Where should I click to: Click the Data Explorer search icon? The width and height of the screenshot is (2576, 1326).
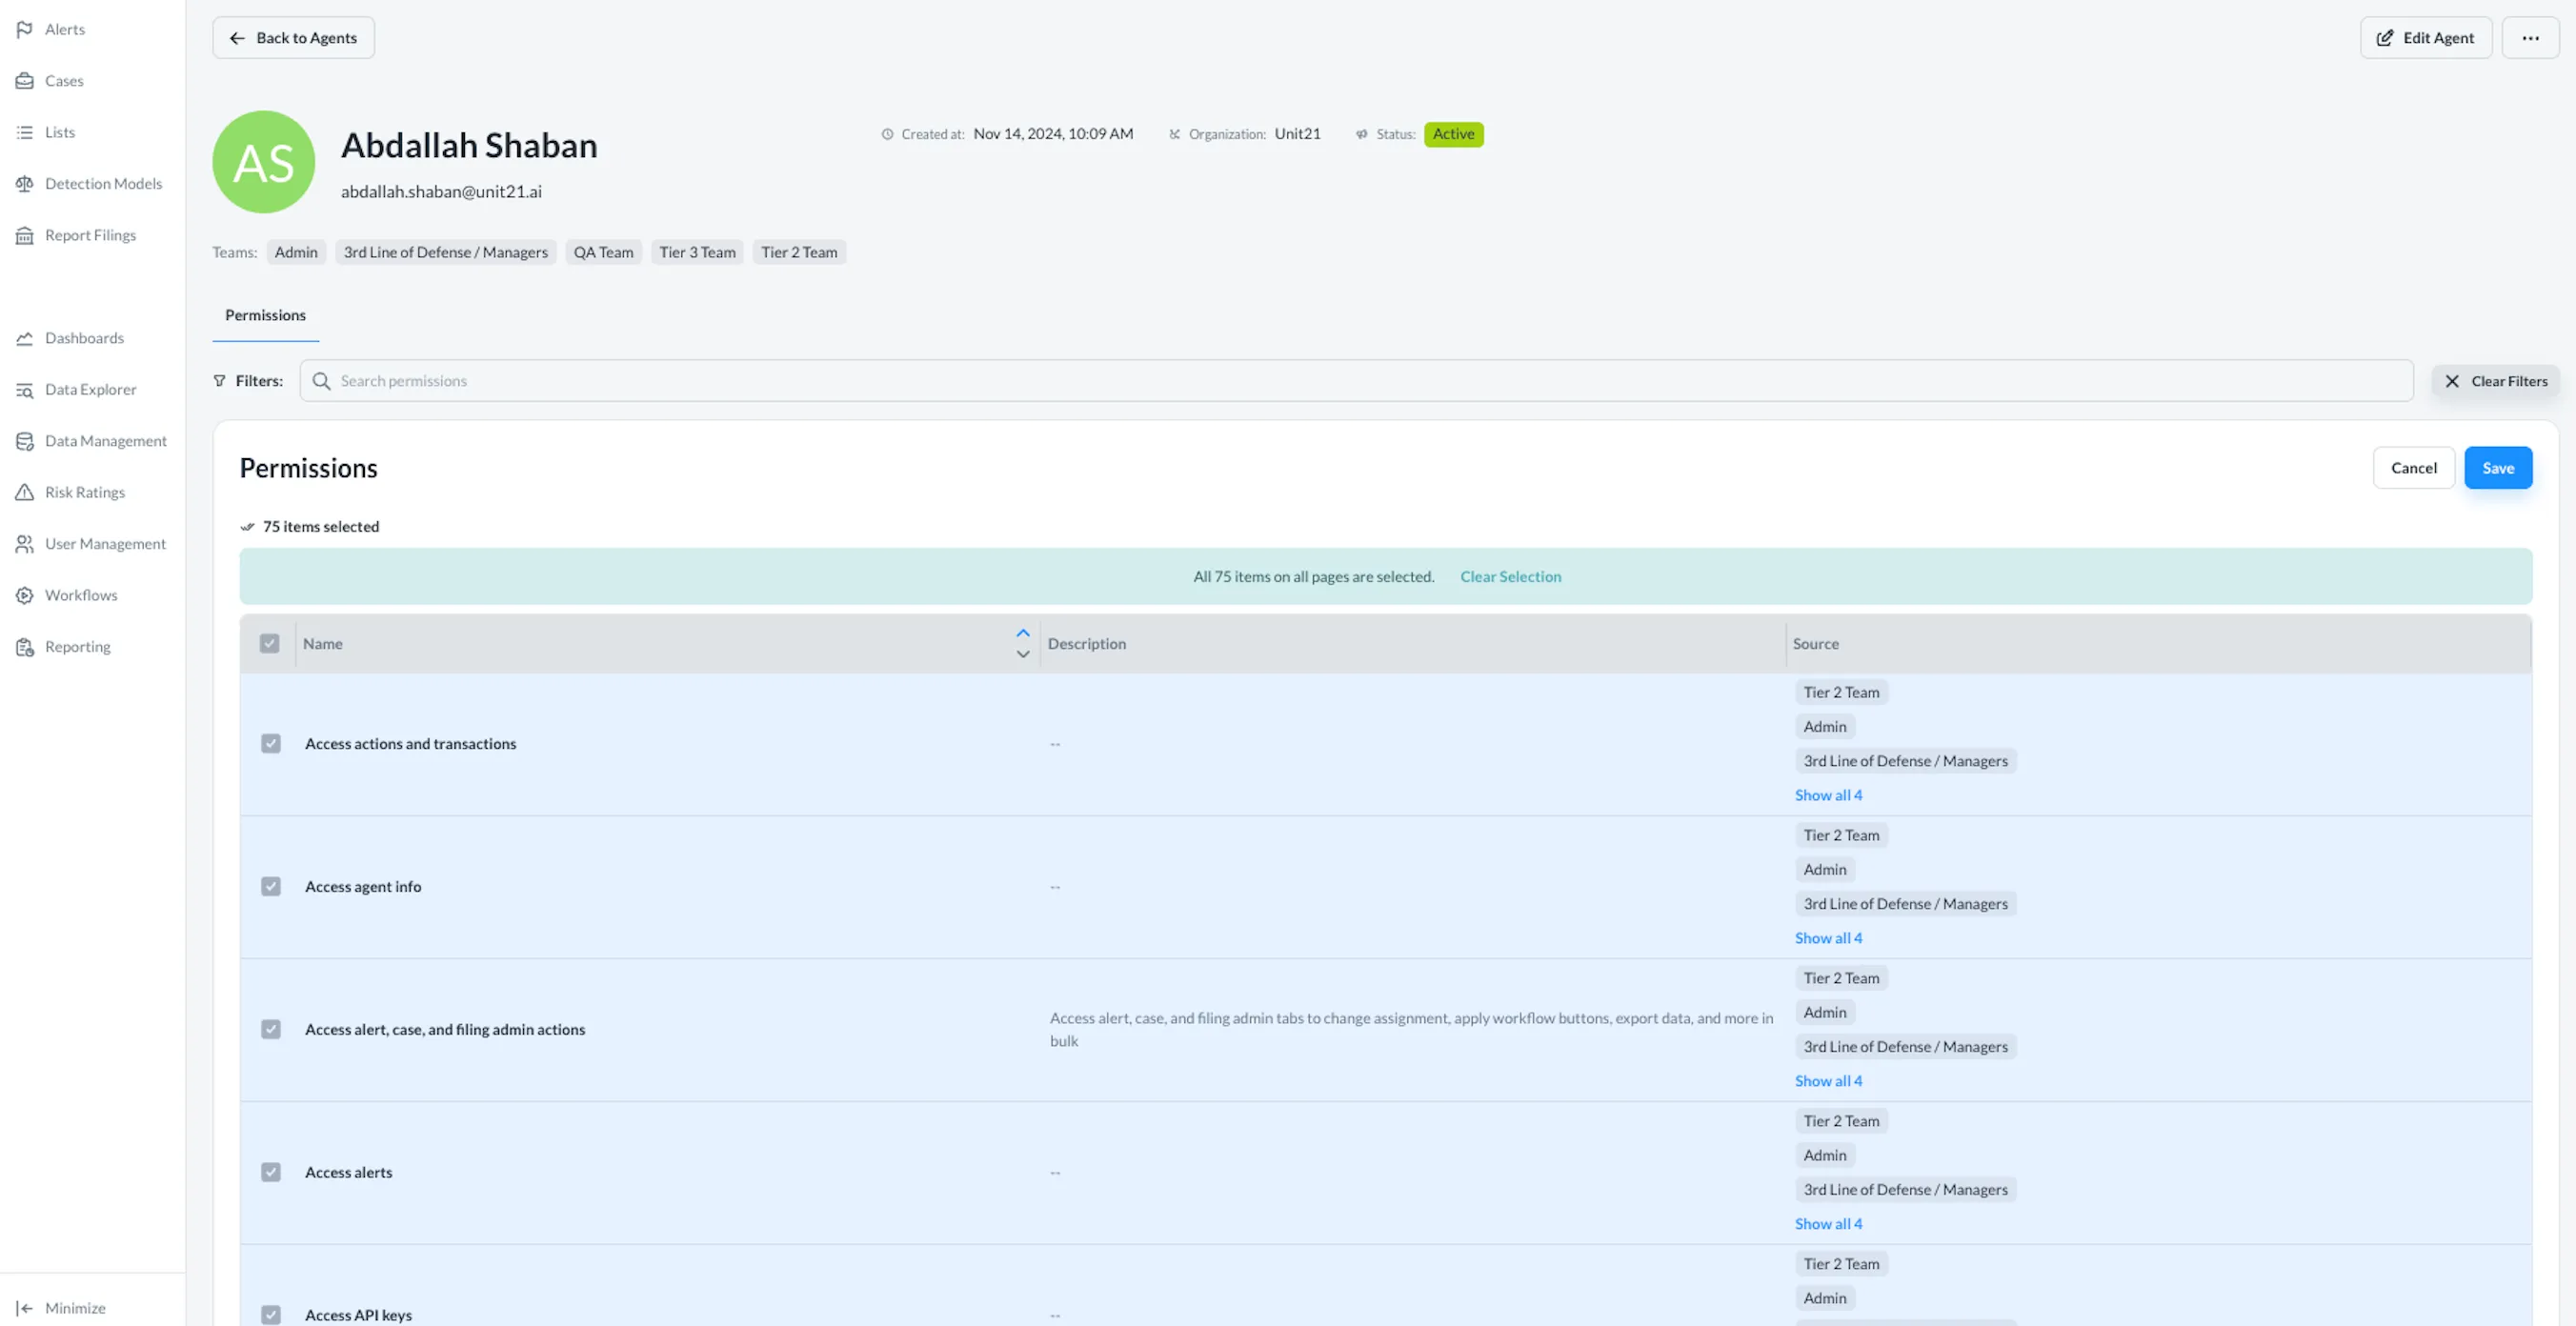pos(25,390)
